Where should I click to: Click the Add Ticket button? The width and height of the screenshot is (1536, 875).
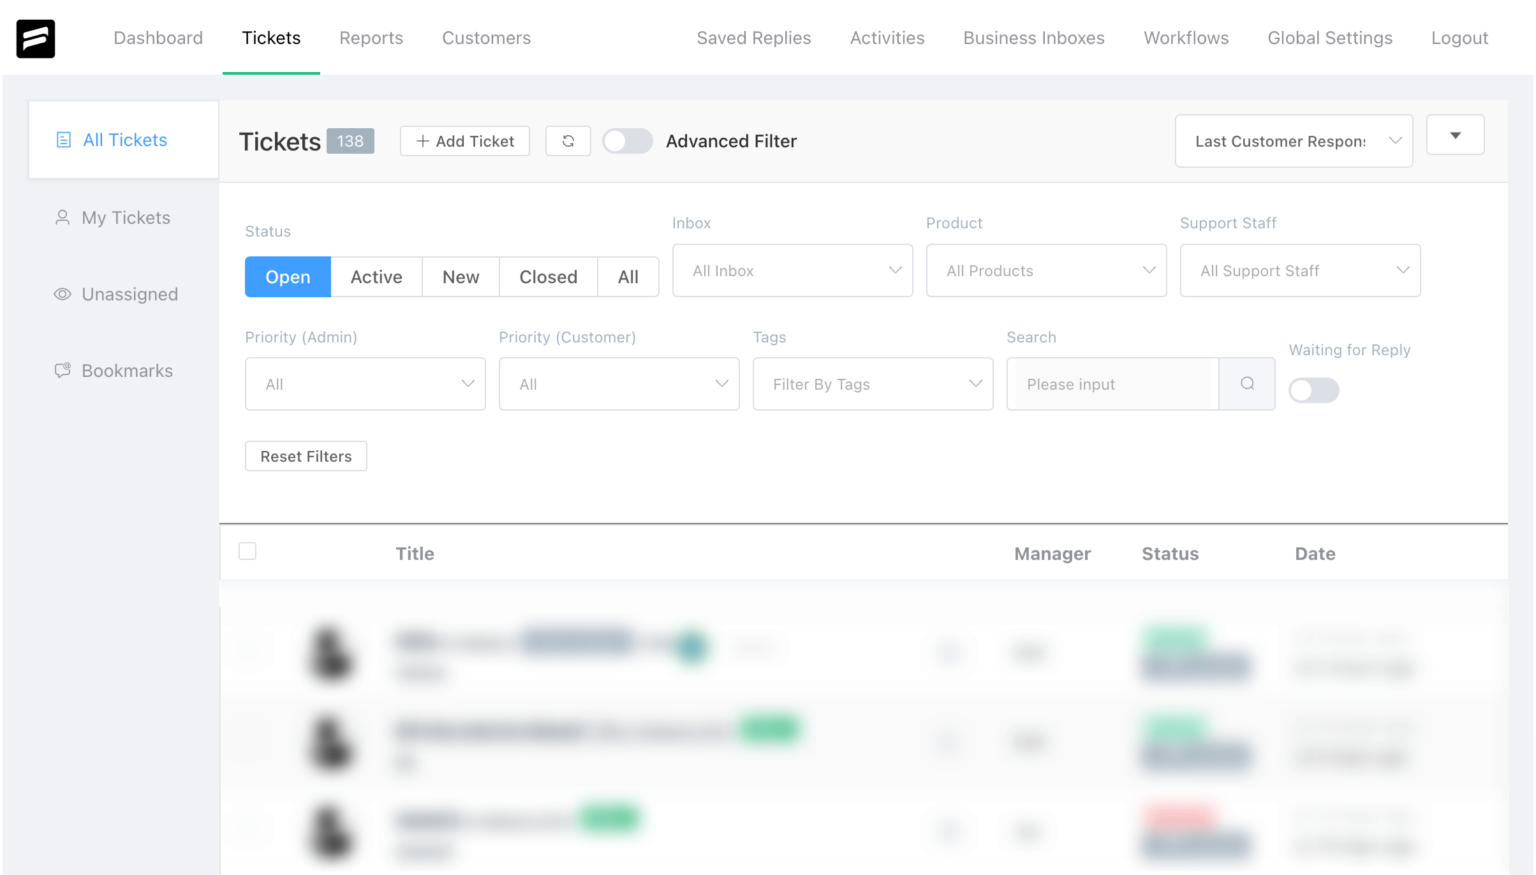point(464,141)
